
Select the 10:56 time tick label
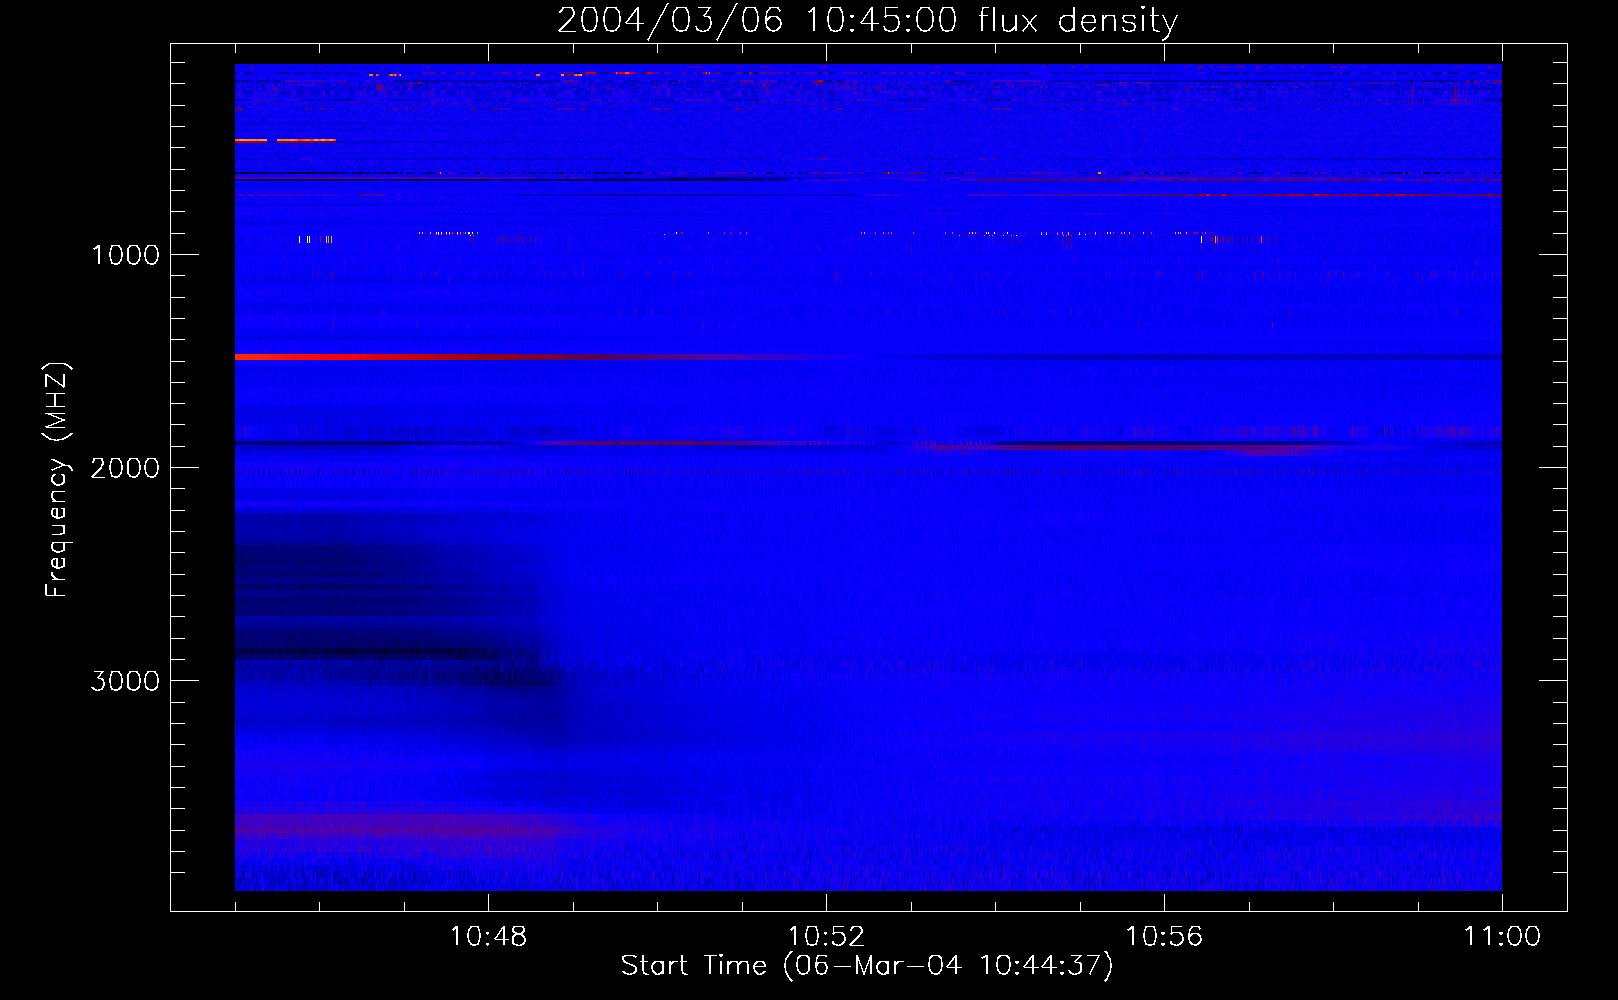(x=1164, y=937)
